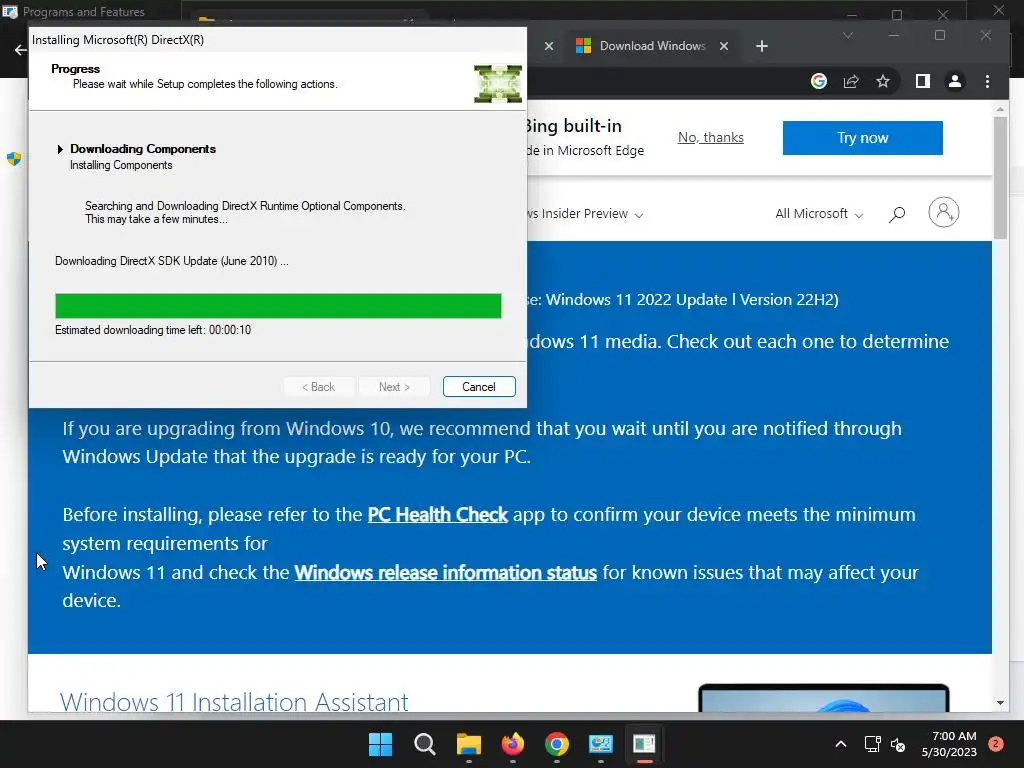Image resolution: width=1024 pixels, height=768 pixels.
Task: Click shield icon in Programs and Features window
Action: point(14,159)
